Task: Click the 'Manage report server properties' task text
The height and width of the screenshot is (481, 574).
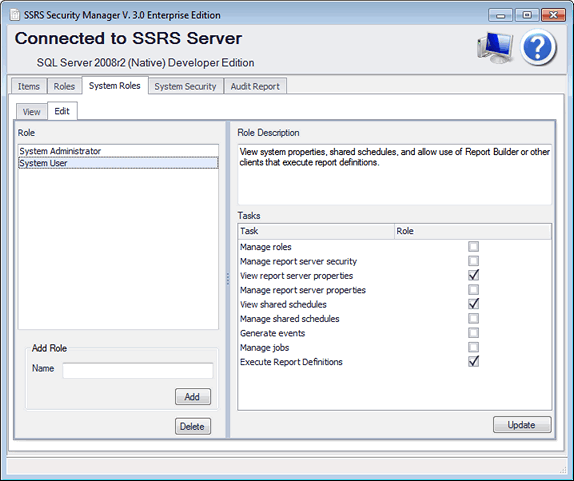Action: point(302,290)
